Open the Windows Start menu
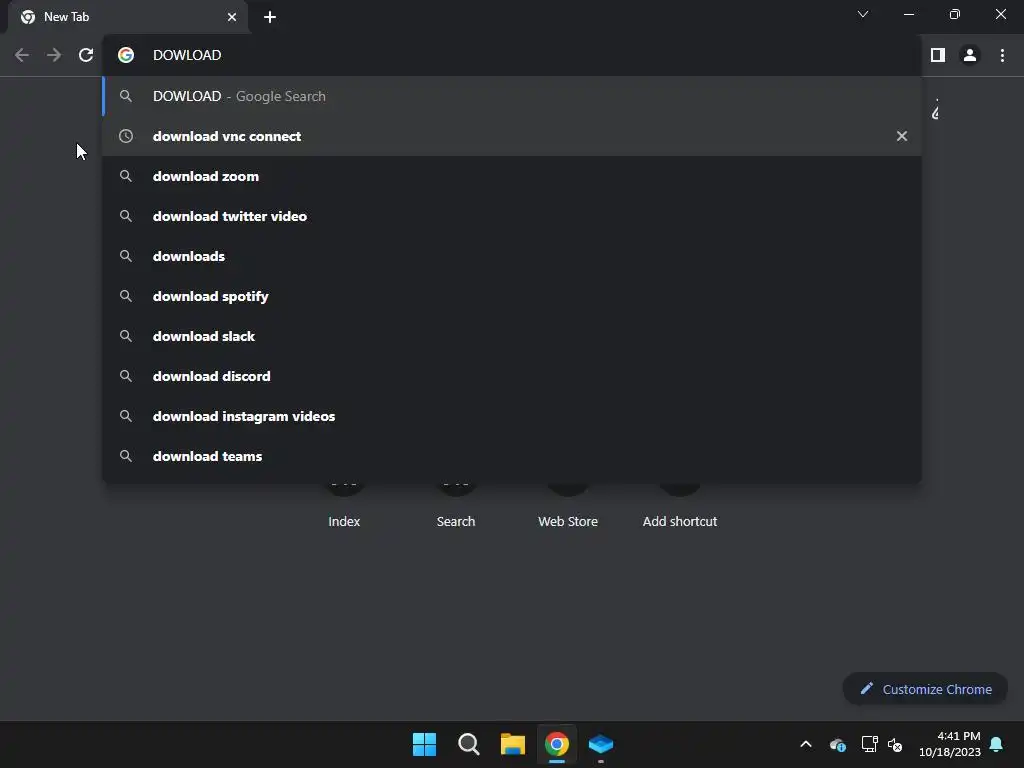 click(424, 744)
